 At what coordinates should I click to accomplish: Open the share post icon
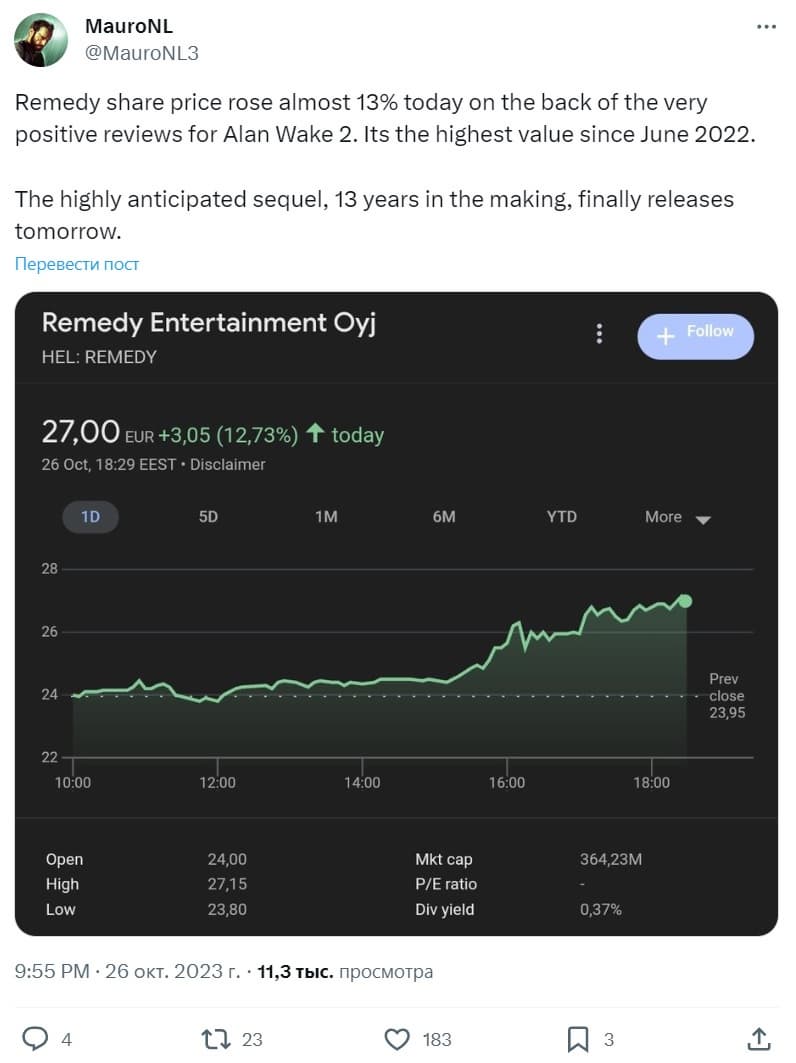(x=758, y=1039)
